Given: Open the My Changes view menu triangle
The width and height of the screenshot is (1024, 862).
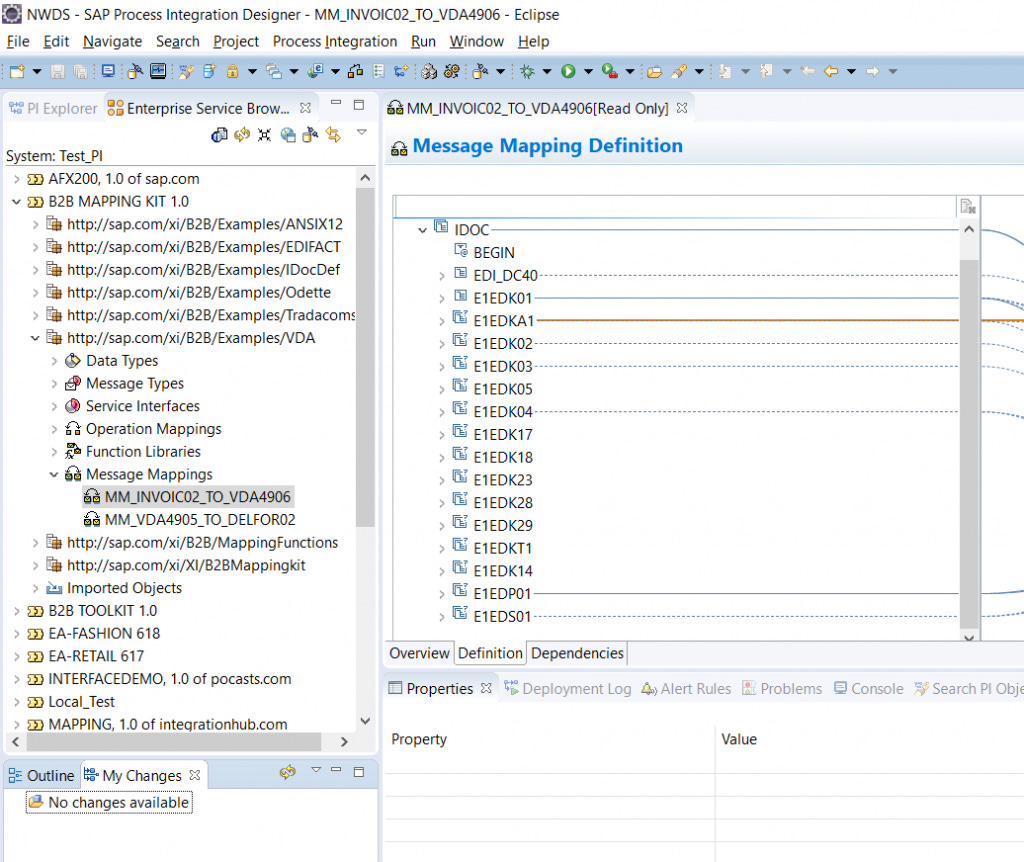Looking at the screenshot, I should tap(316, 770).
